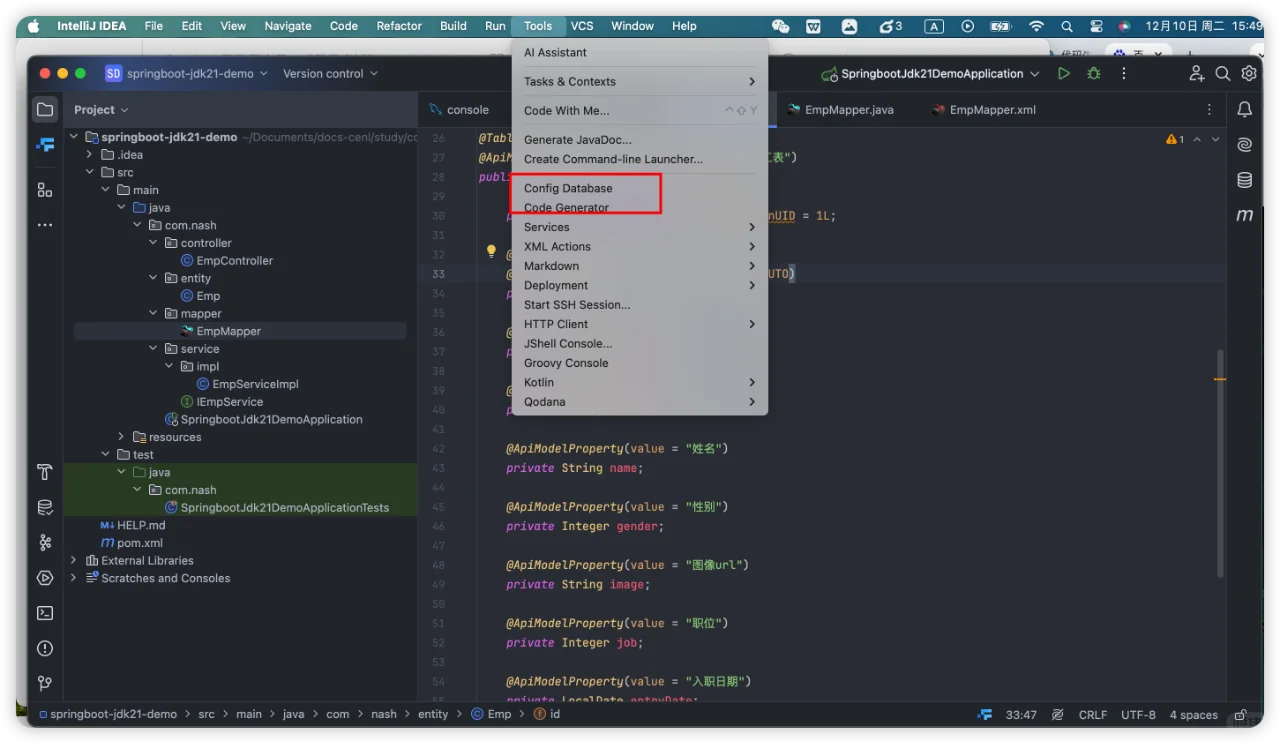Screen dimensions: 1280x743
Task: Open the Services tool window icon
Action: (x=45, y=577)
